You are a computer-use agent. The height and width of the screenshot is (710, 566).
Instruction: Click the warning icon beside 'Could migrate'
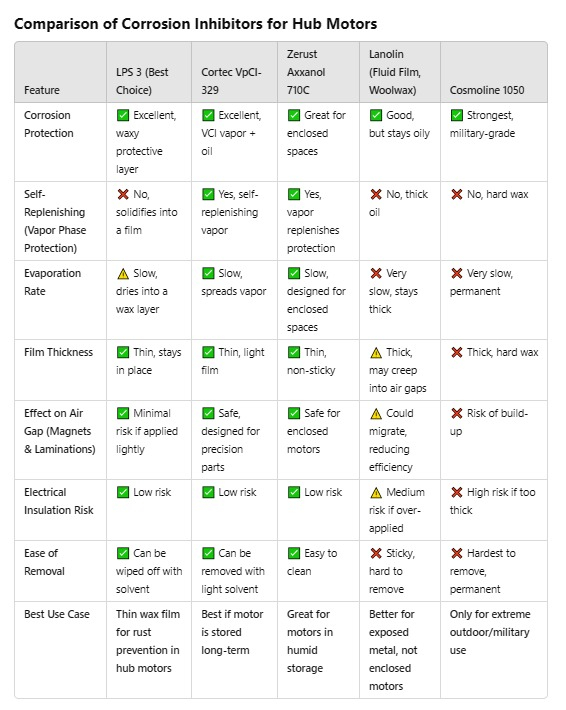pos(376,413)
